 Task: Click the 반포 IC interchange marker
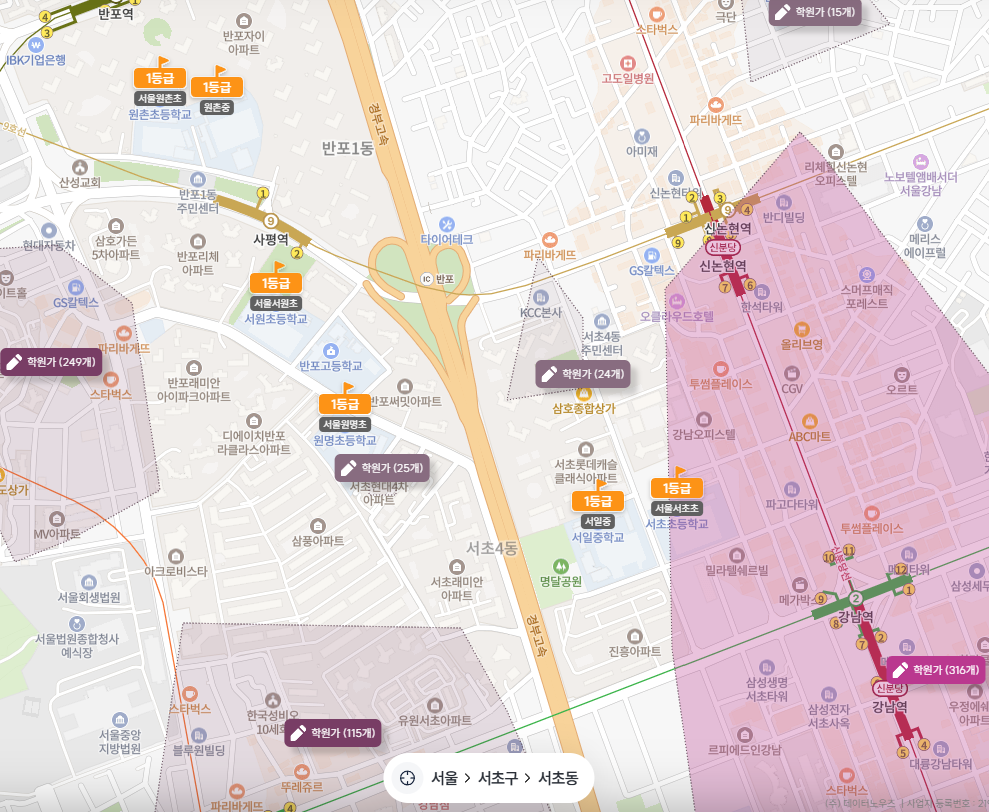[427, 279]
